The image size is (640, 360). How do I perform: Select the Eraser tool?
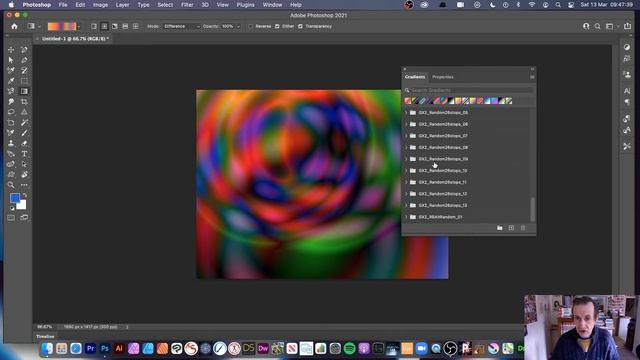pyautogui.click(x=24, y=143)
